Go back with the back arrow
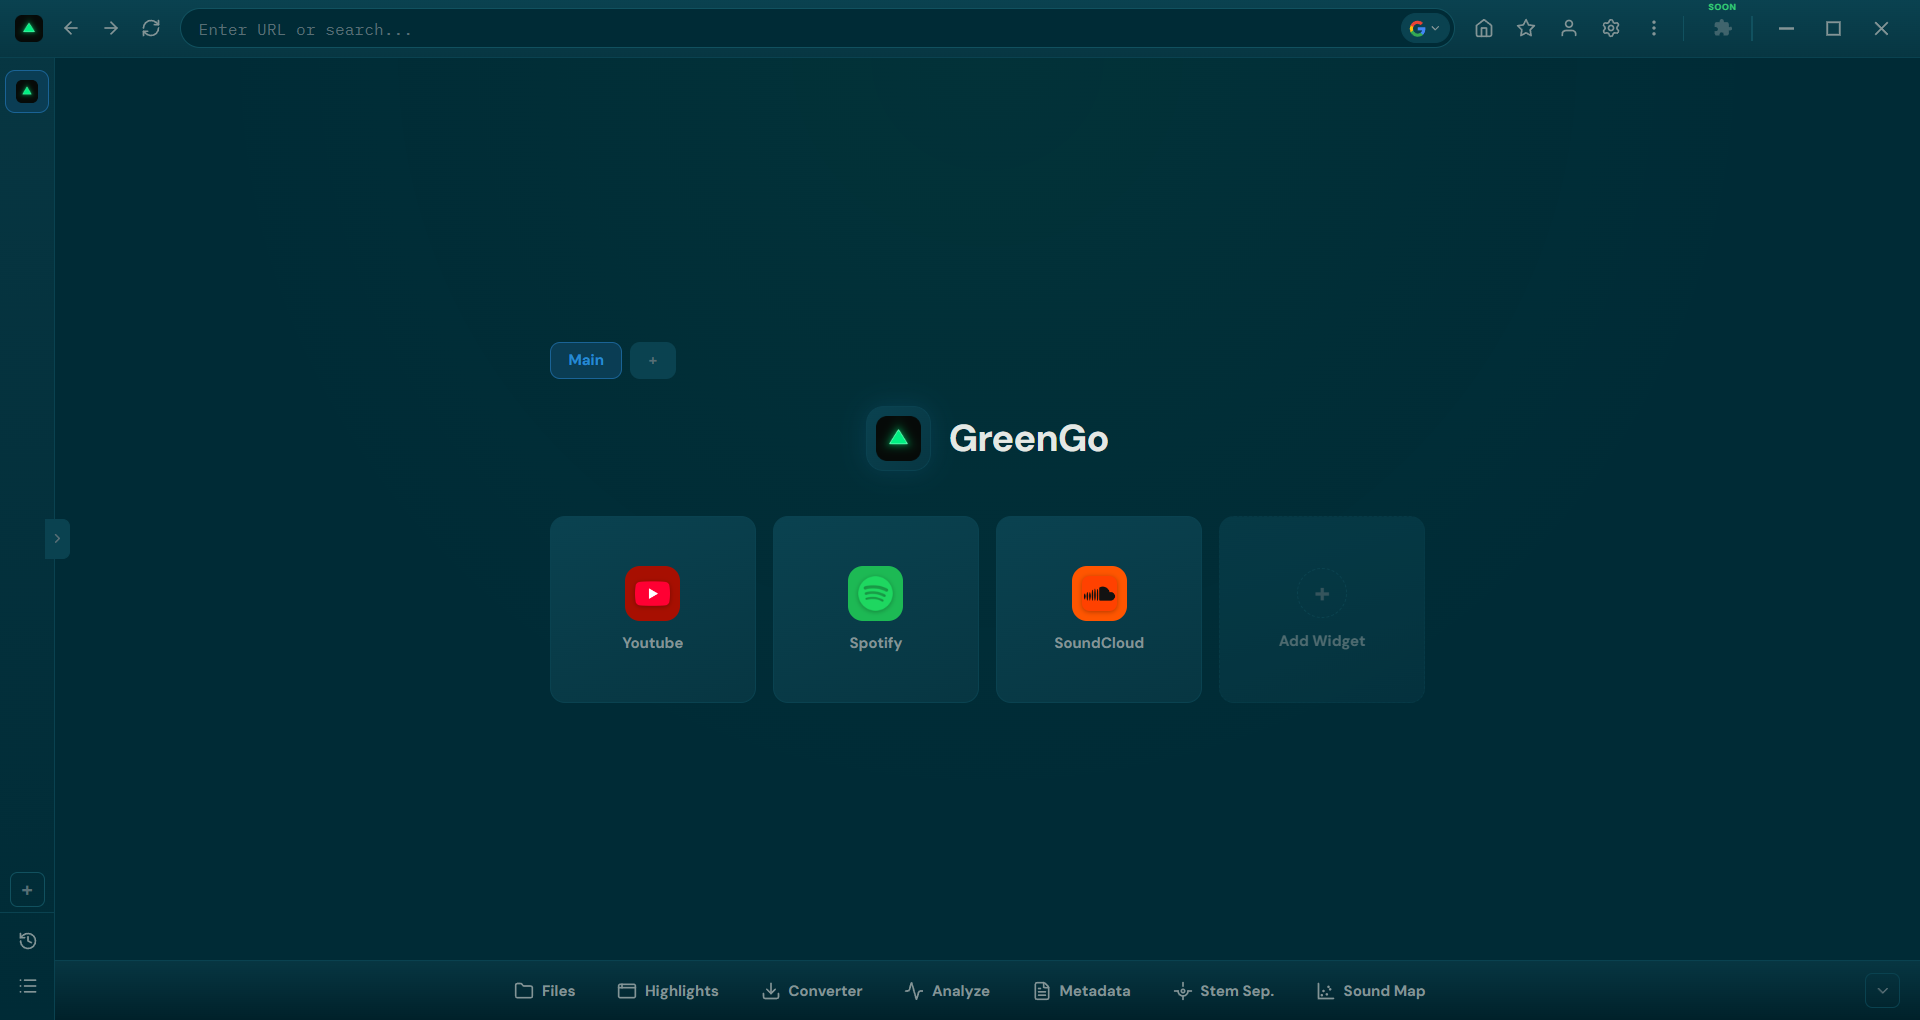Screen dimensions: 1920x1020 (x=71, y=29)
